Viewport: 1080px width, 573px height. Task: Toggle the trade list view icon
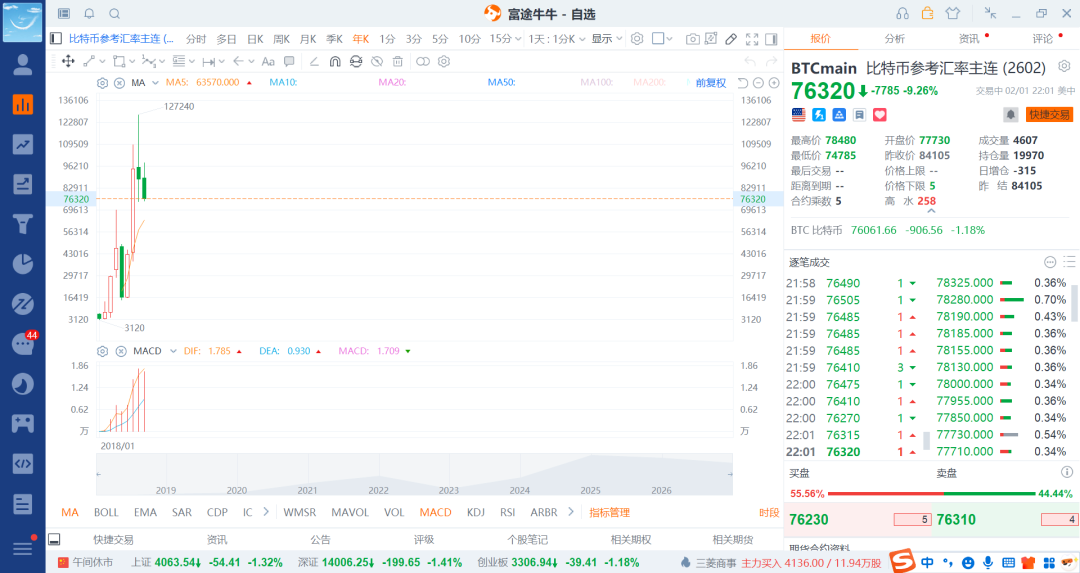pos(1069,262)
